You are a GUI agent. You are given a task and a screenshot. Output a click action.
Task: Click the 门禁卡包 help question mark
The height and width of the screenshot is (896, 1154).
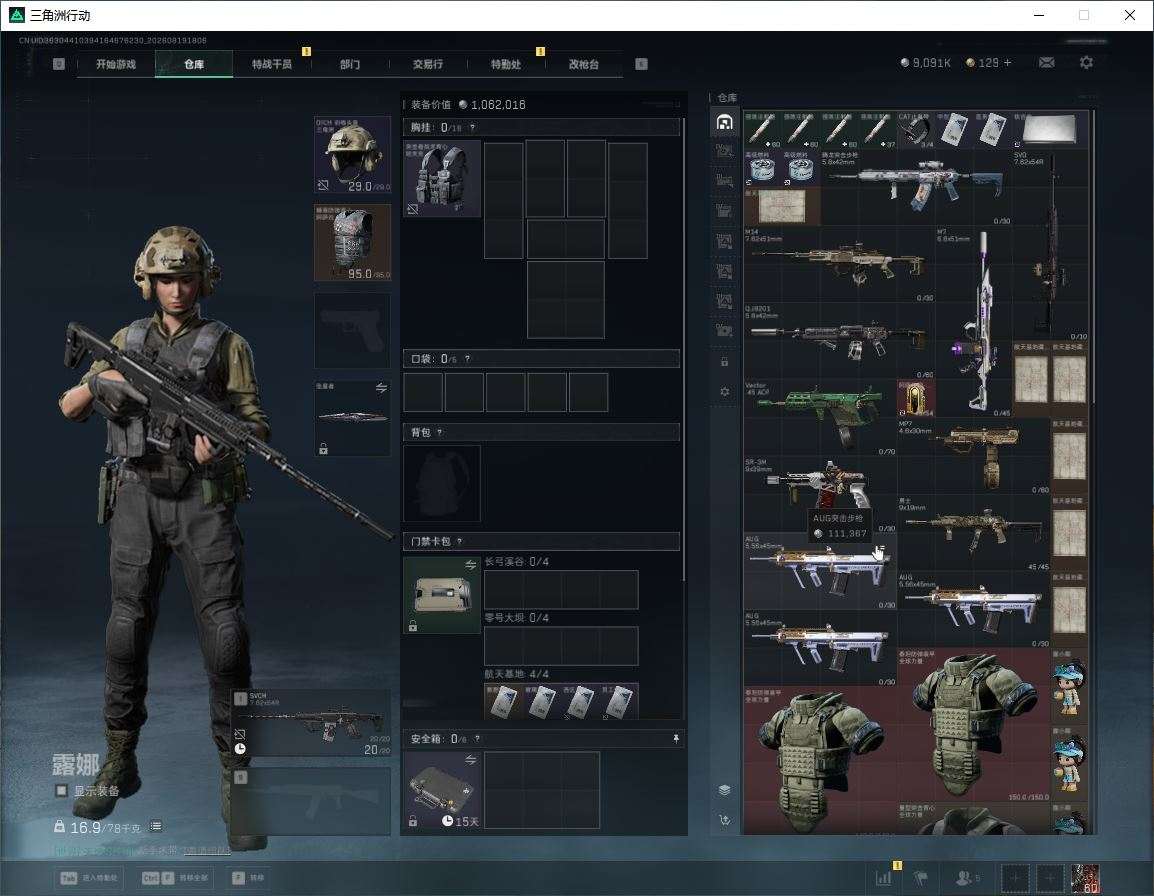coord(459,542)
